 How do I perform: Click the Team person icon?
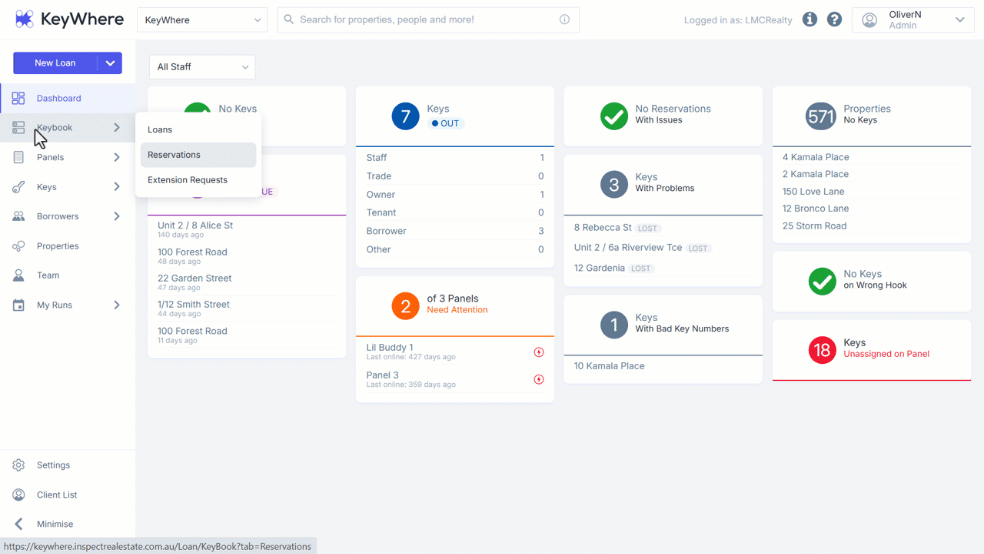(18, 275)
